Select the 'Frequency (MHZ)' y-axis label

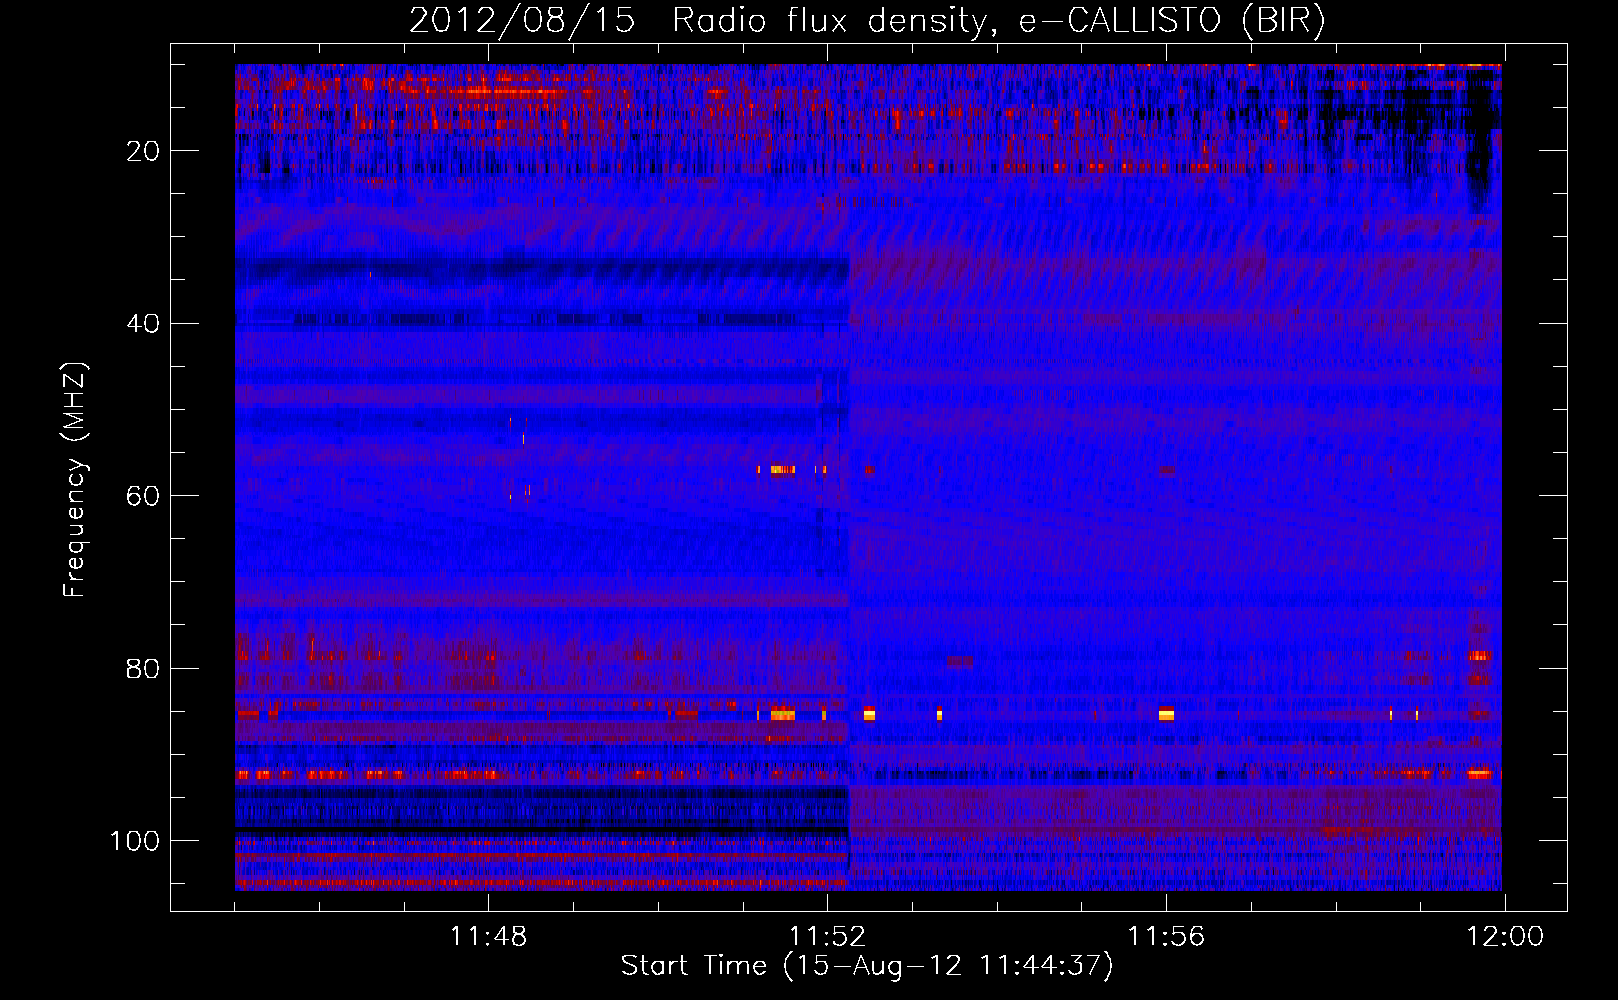pyautogui.click(x=75, y=479)
